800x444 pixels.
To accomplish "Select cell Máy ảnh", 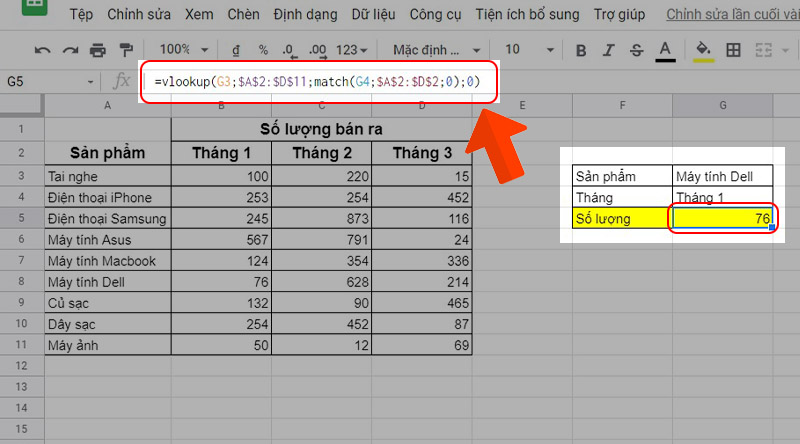I will (x=108, y=345).
